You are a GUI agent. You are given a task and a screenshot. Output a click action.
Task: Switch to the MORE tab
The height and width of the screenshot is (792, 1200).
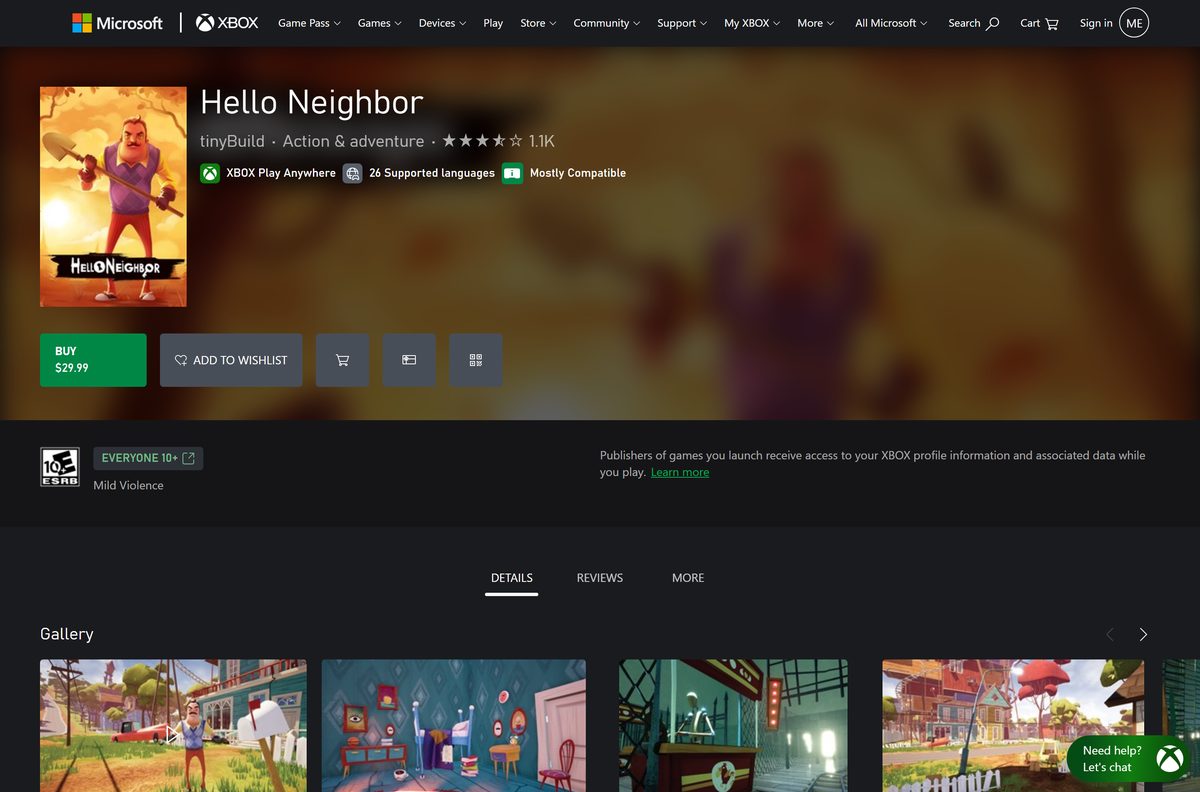(688, 578)
